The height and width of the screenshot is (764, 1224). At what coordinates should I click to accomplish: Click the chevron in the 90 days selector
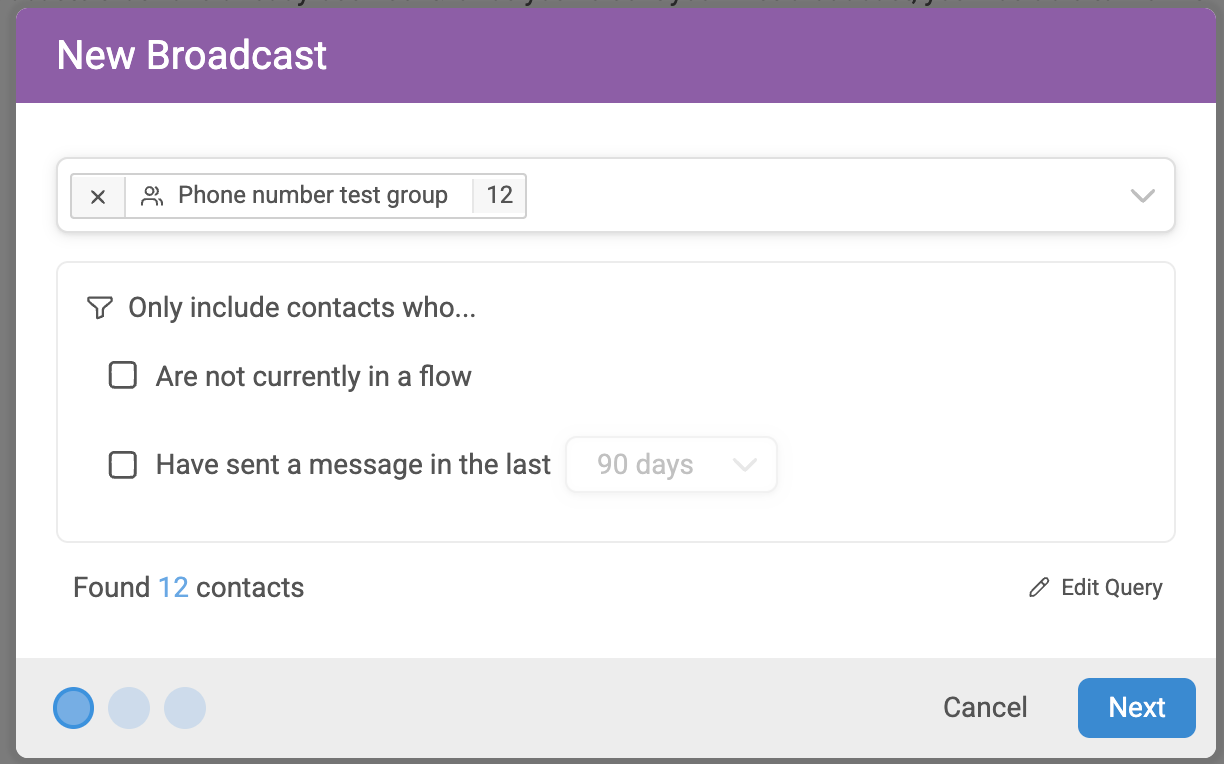(744, 465)
